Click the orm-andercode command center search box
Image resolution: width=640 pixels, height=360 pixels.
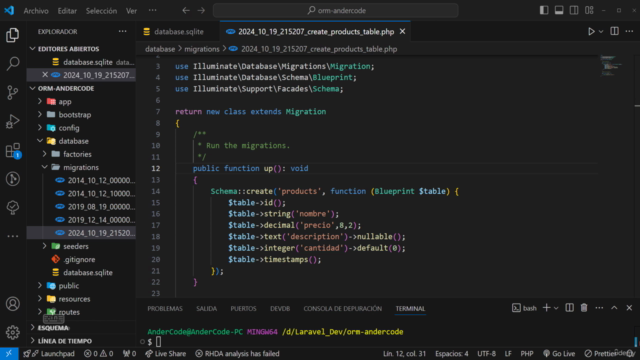click(336, 11)
